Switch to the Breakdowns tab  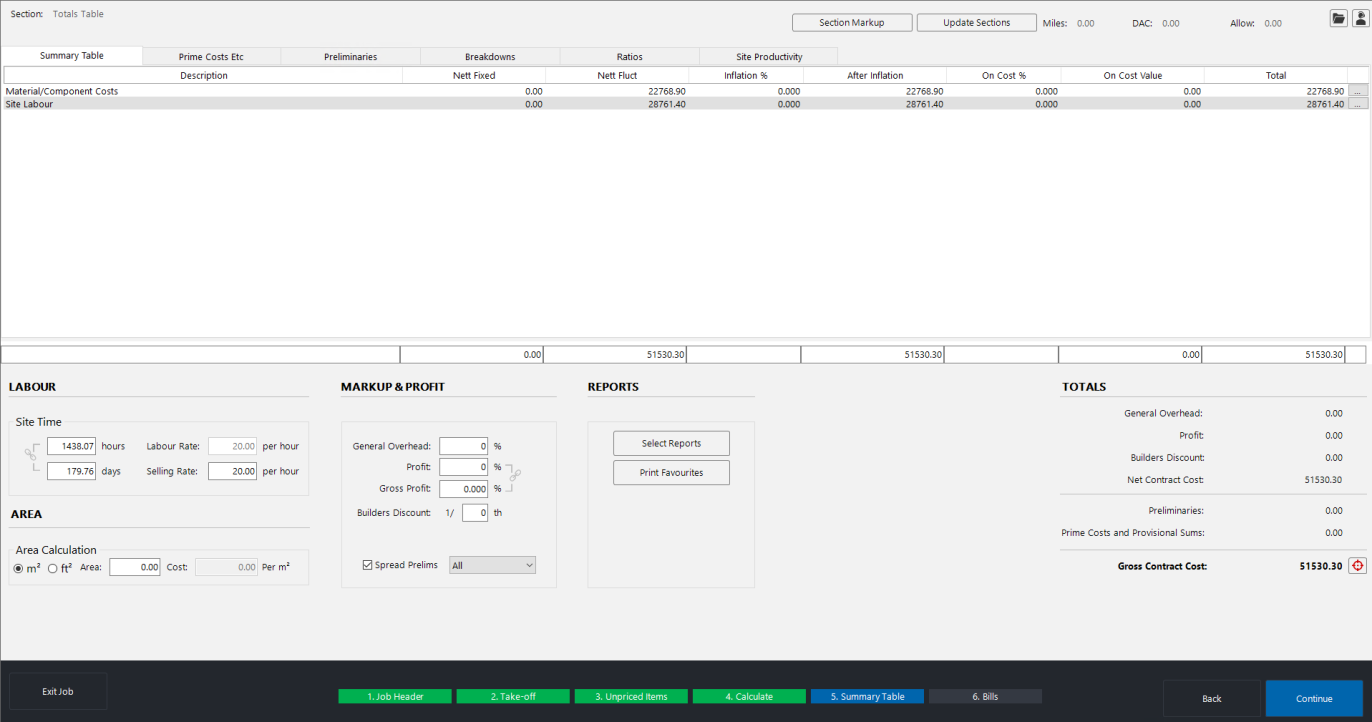489,56
